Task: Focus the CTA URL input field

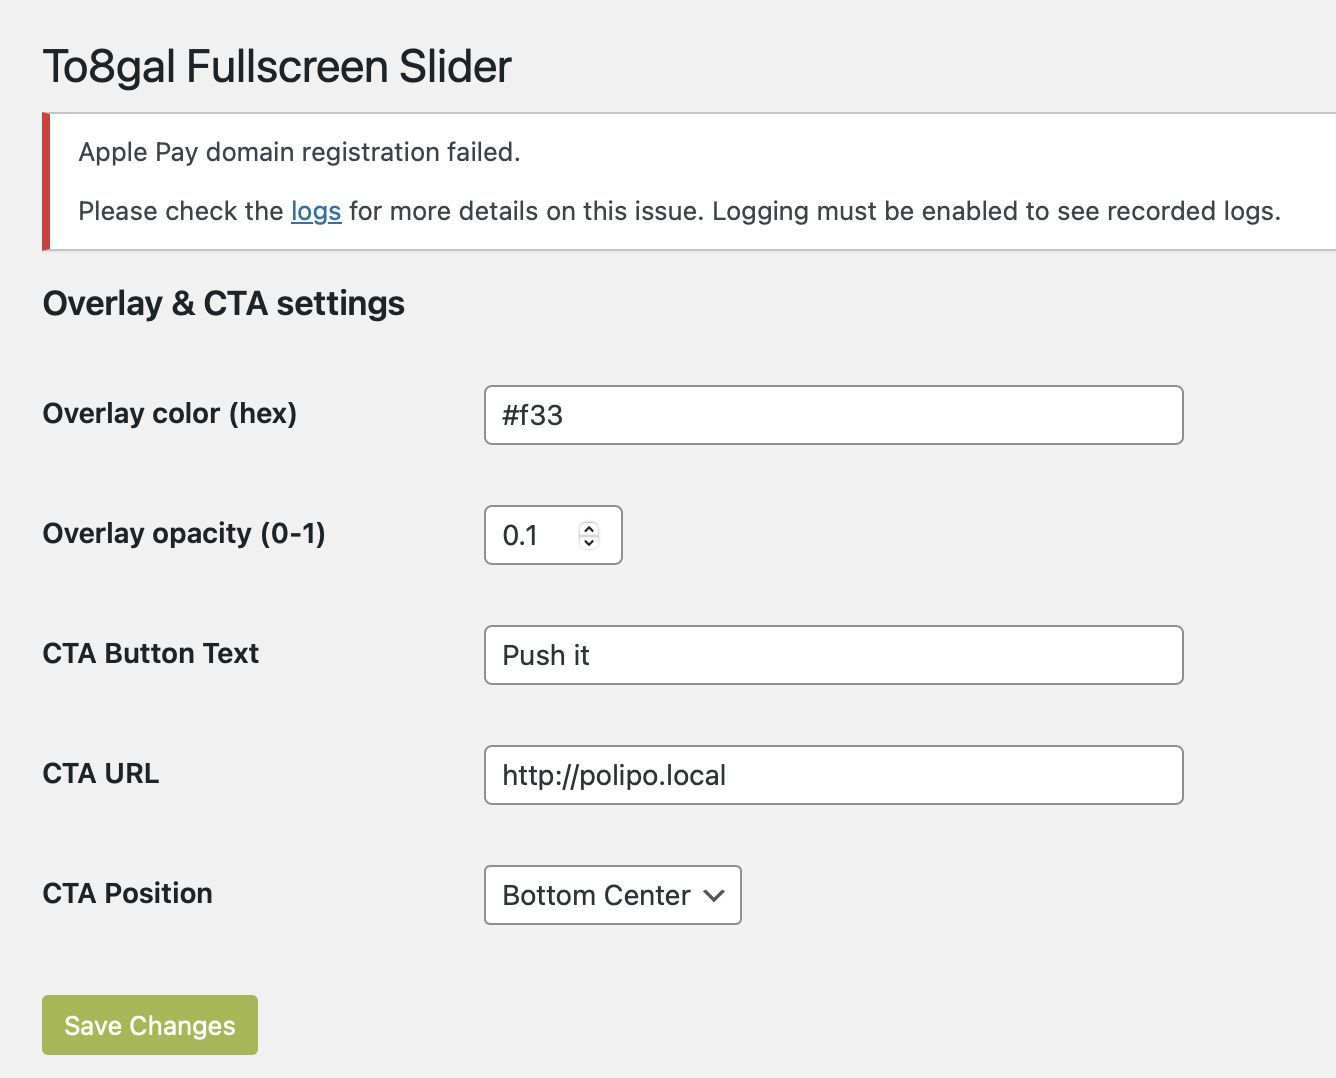Action: [833, 775]
